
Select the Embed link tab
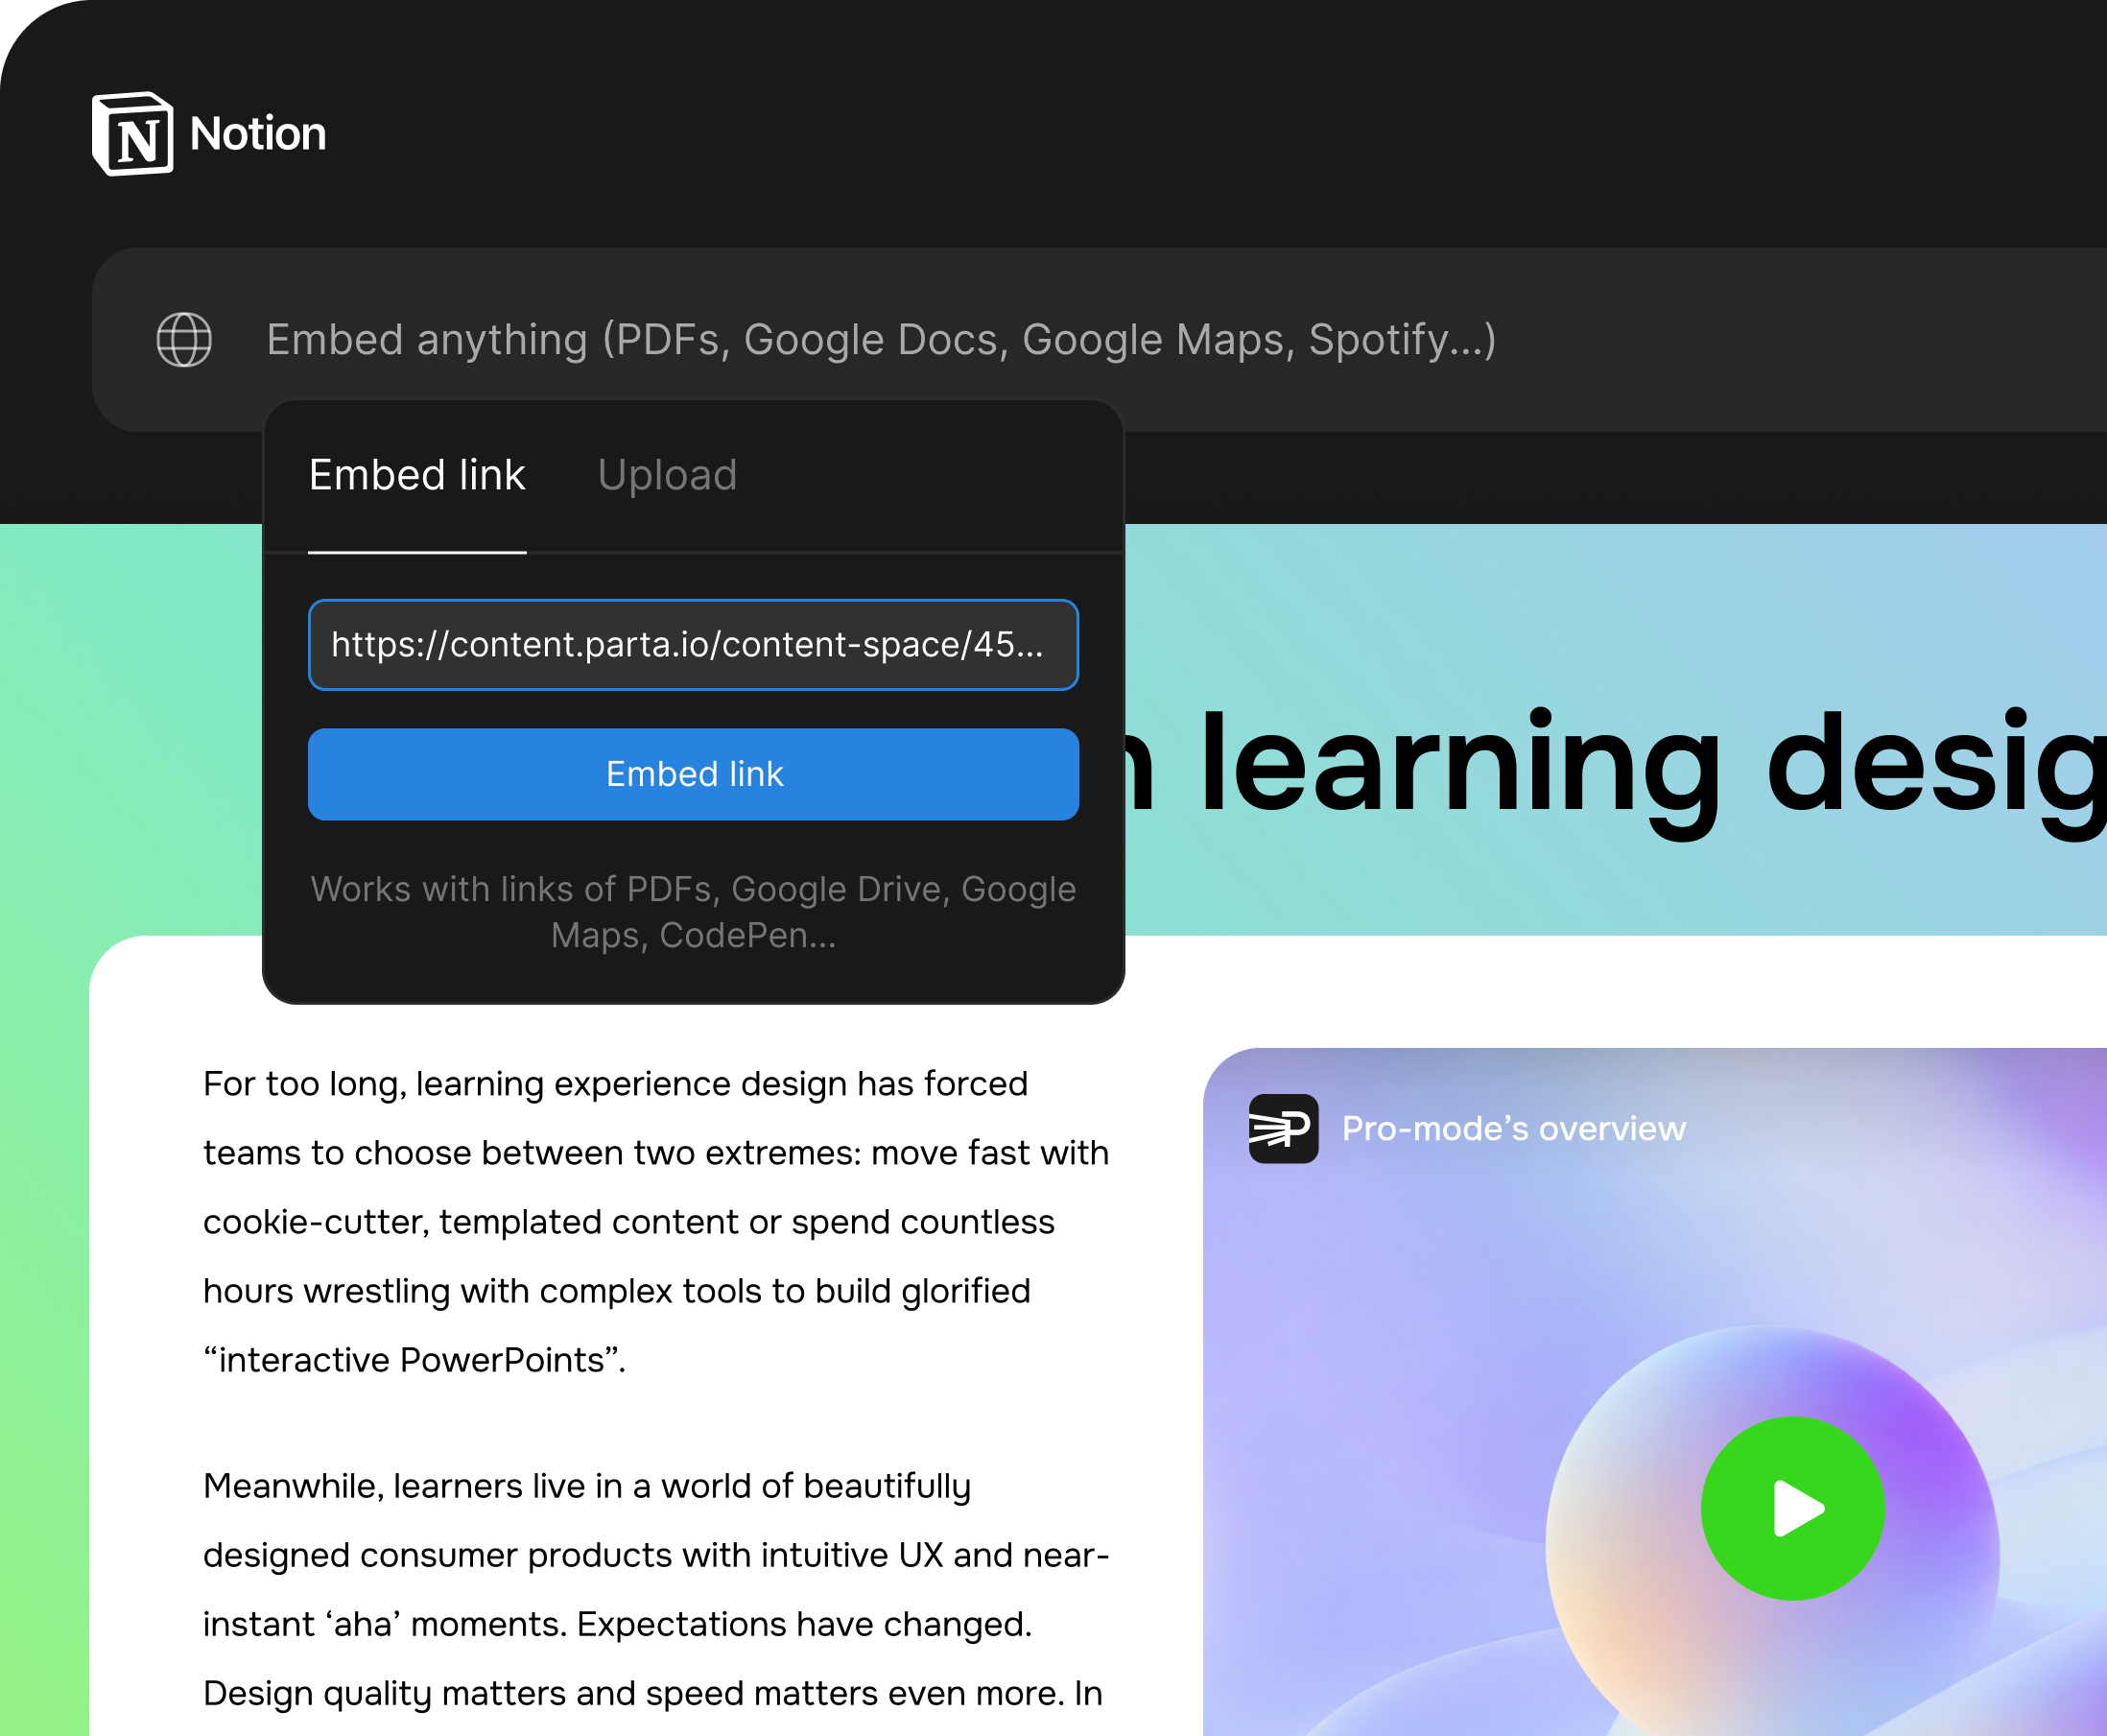(417, 475)
